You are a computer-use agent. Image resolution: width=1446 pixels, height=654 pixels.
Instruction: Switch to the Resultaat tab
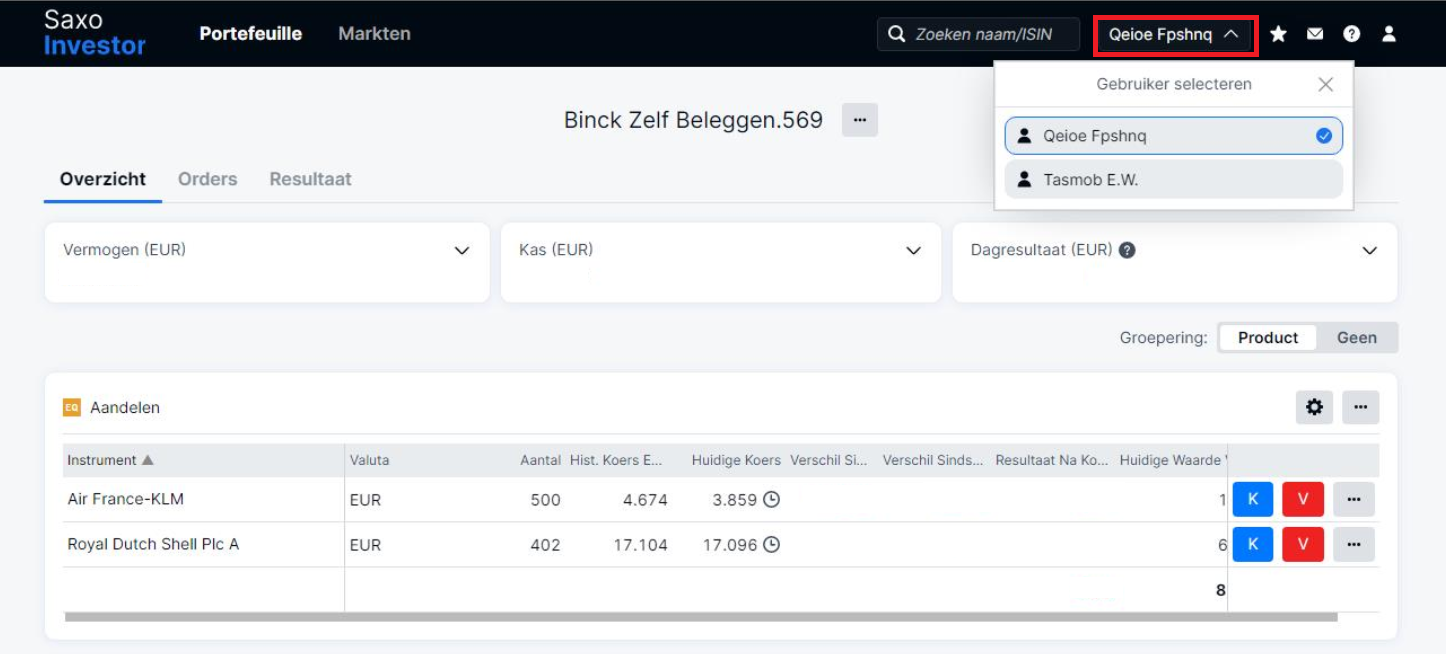[x=310, y=179]
